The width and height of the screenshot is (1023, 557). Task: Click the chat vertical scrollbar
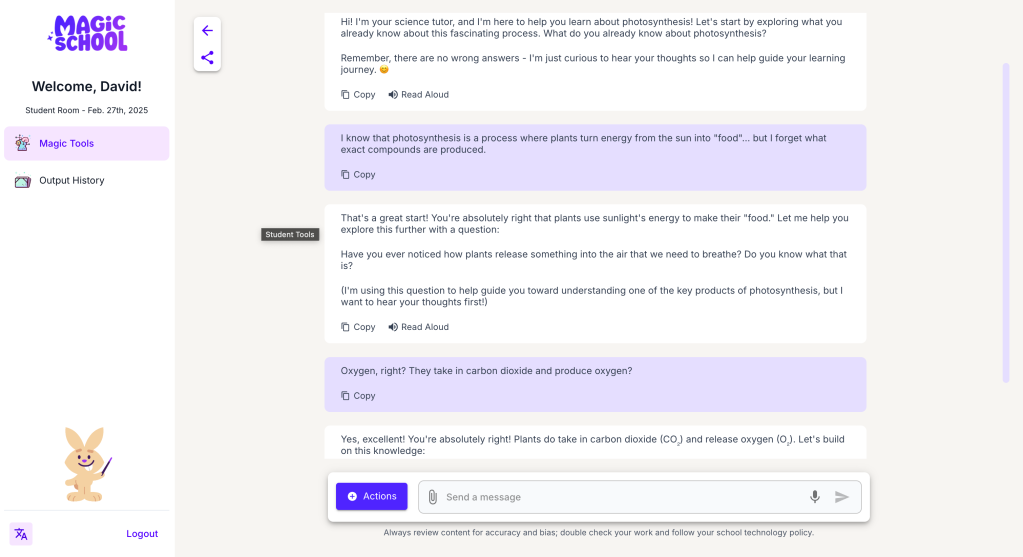[x=1006, y=222]
